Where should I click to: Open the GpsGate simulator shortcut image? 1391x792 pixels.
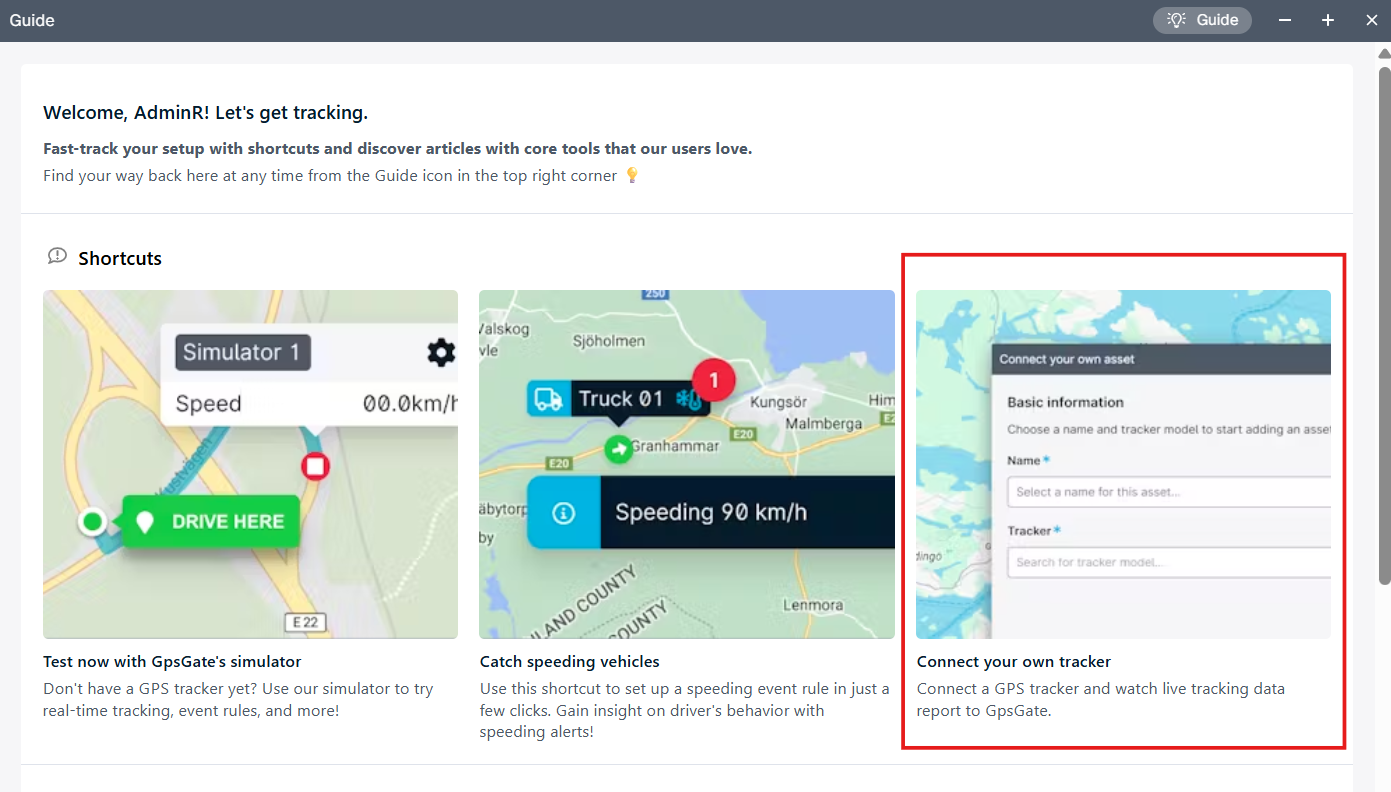pyautogui.click(x=250, y=464)
